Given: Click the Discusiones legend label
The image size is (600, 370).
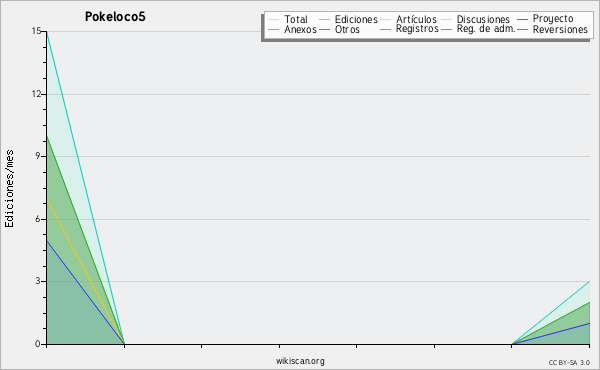Looking at the screenshot, I should (x=483, y=19).
